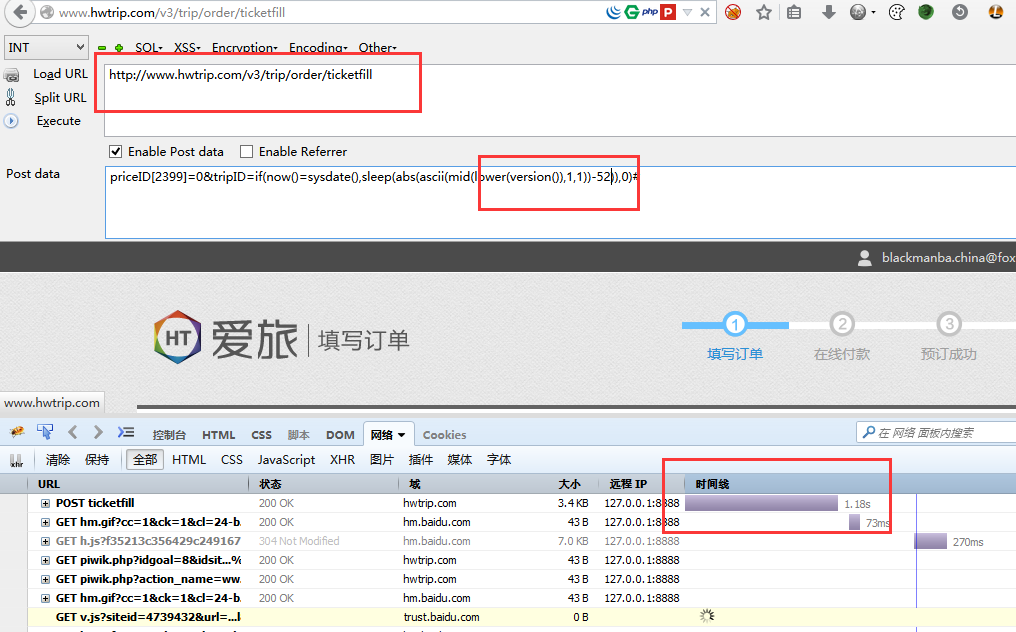Click the red blocked-script toolbar icon
This screenshot has width=1016, height=632.
(x=733, y=12)
